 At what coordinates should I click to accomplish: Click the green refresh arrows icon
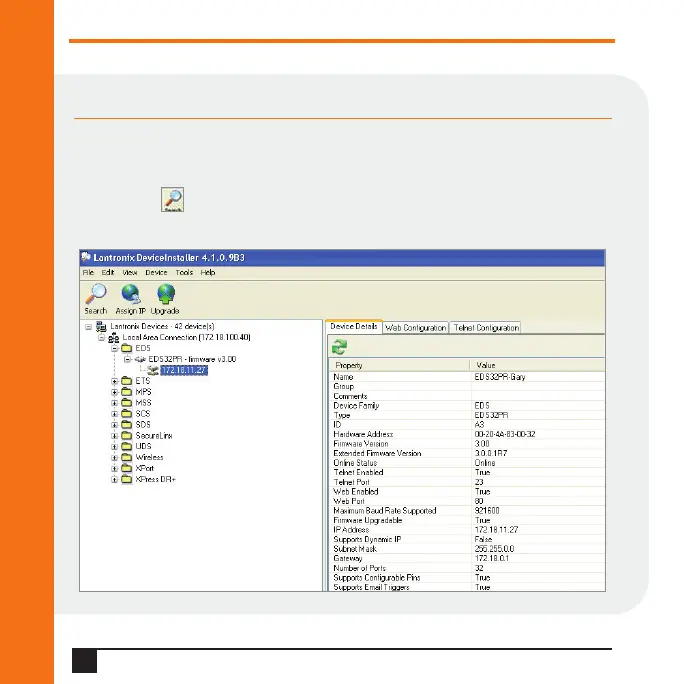(x=339, y=347)
